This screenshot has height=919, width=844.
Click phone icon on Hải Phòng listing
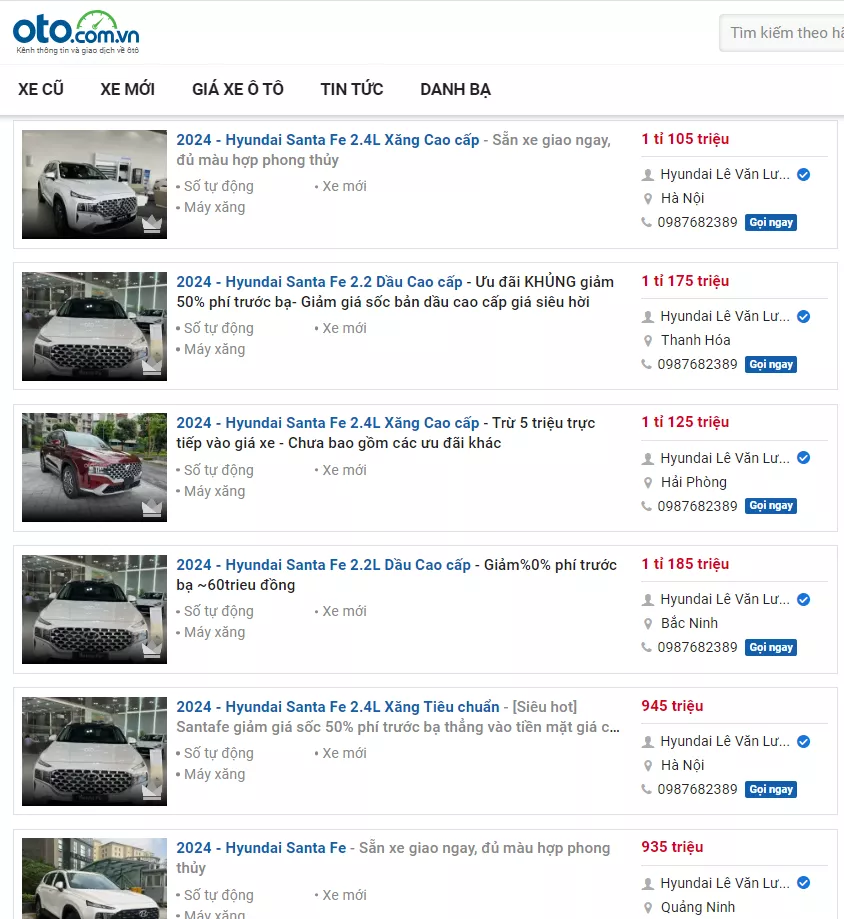(x=646, y=506)
